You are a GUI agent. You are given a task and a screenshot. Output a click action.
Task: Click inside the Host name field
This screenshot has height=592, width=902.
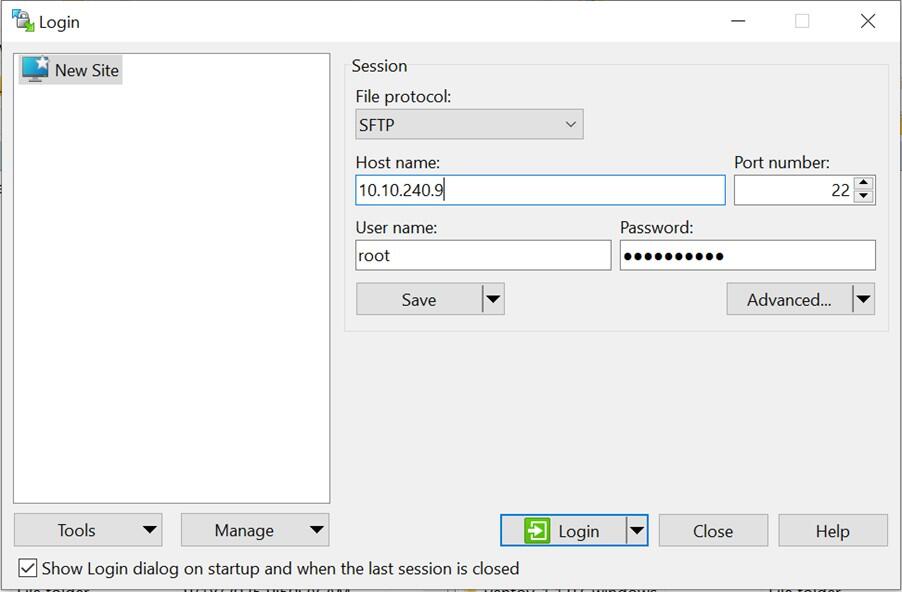(x=540, y=189)
